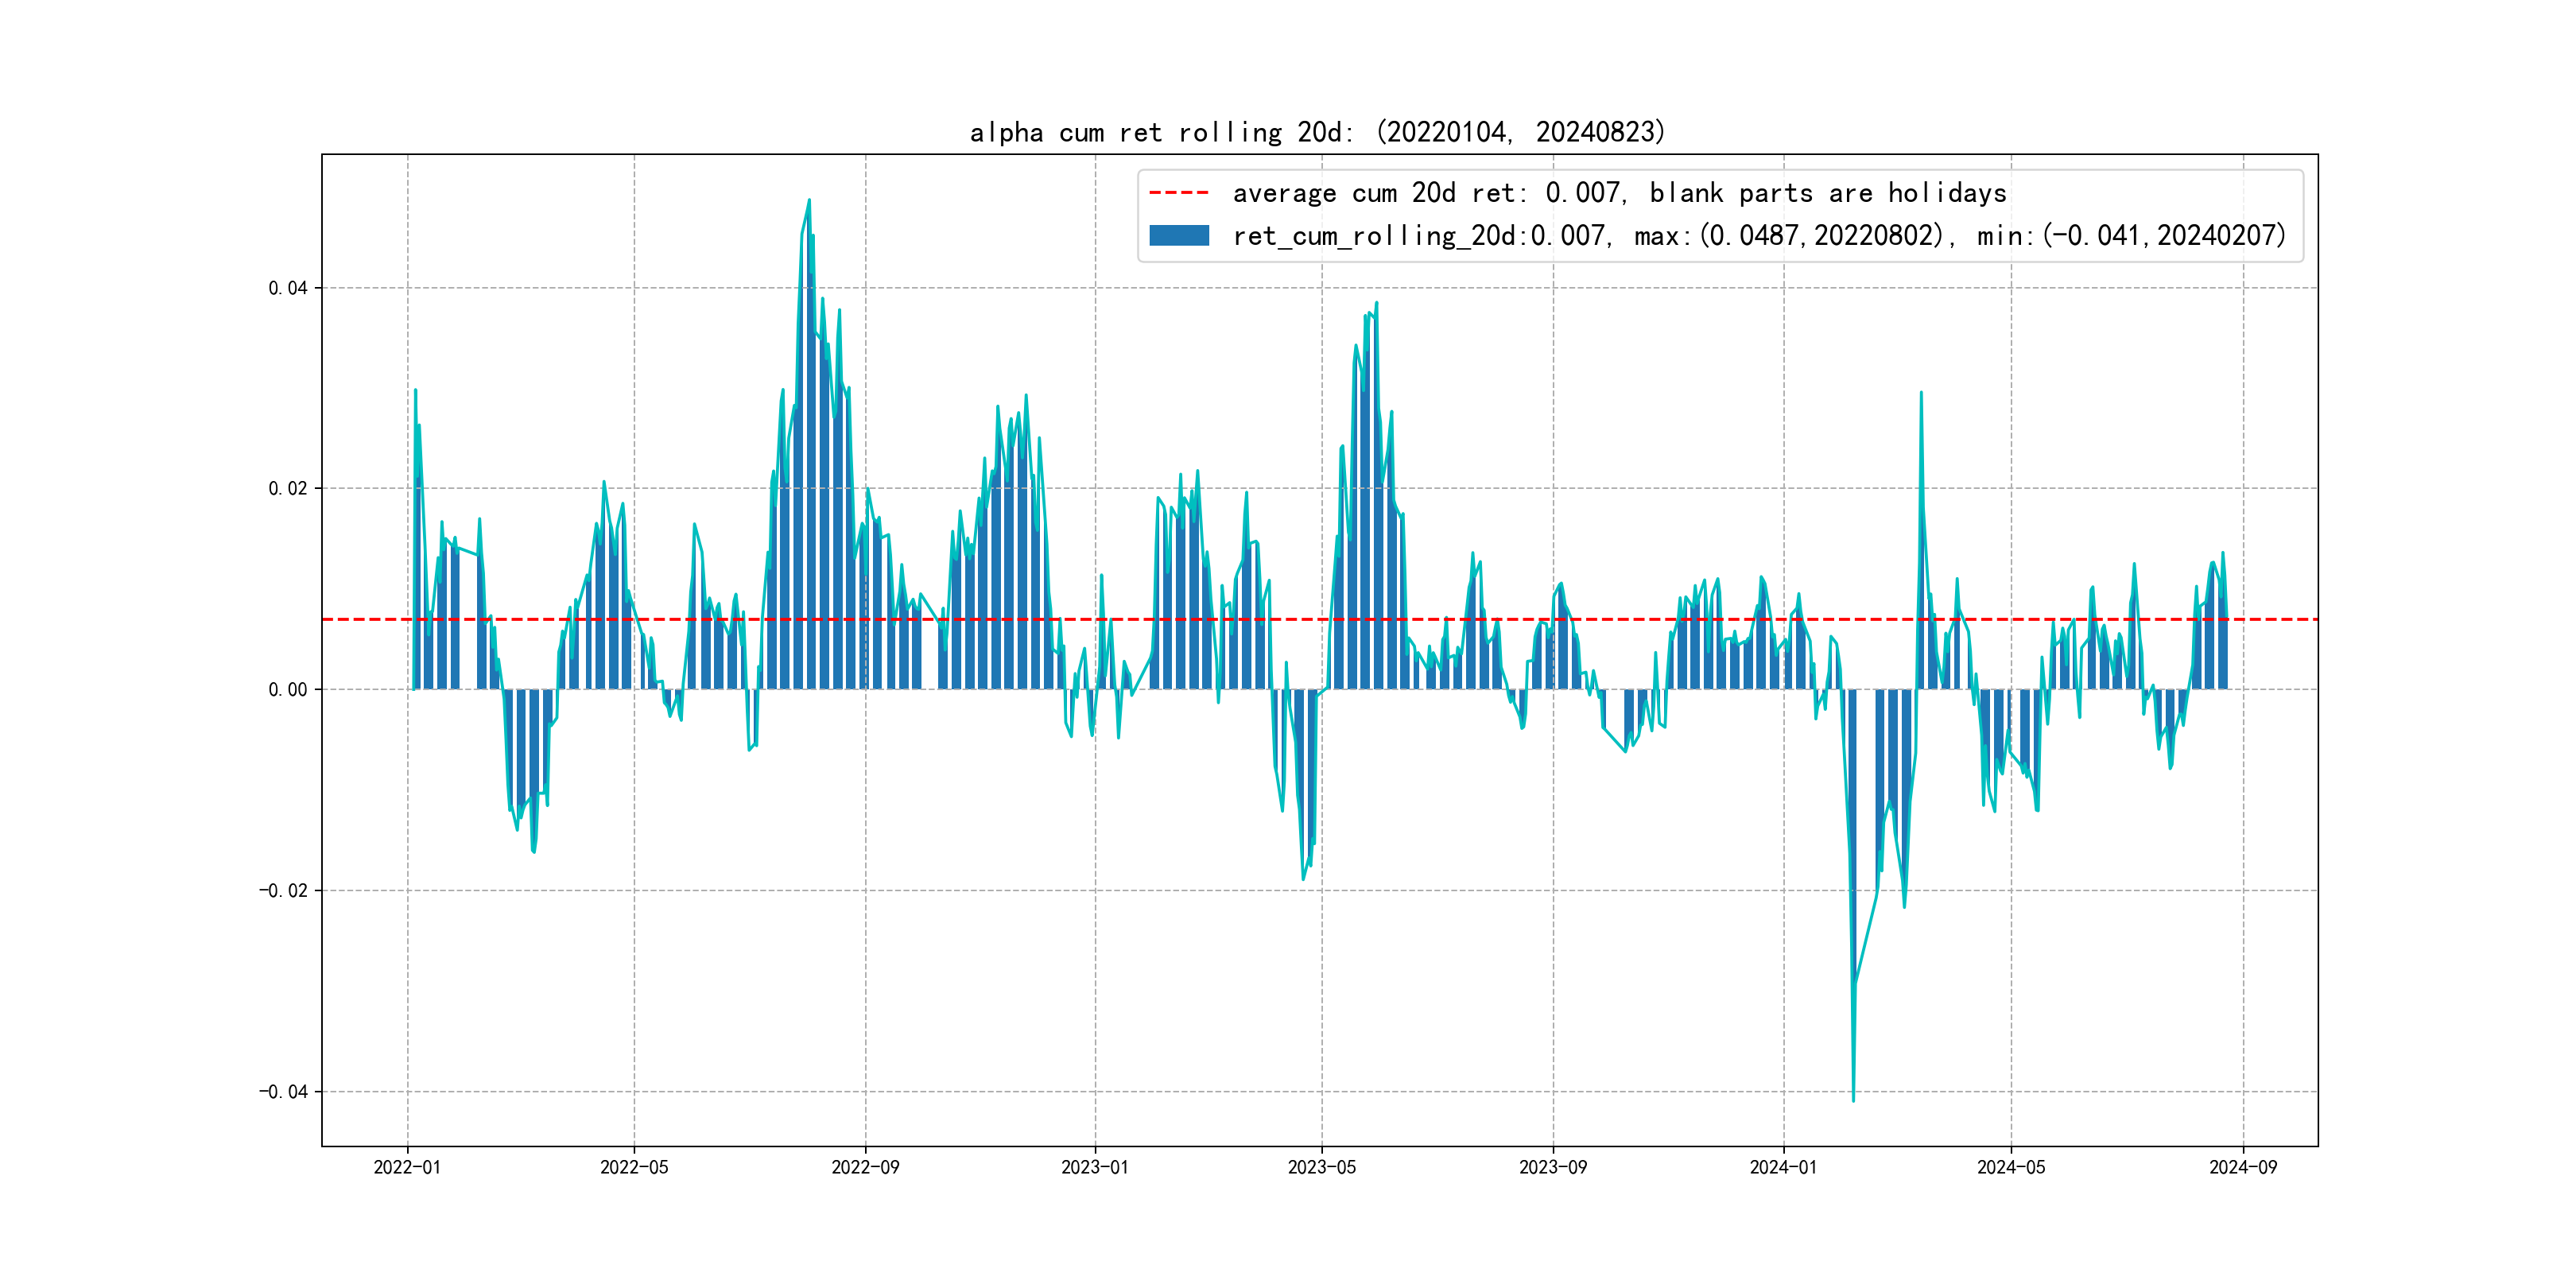Click the 0.00 y-axis tick label
This screenshot has height=1288, width=2576.
(x=288, y=690)
